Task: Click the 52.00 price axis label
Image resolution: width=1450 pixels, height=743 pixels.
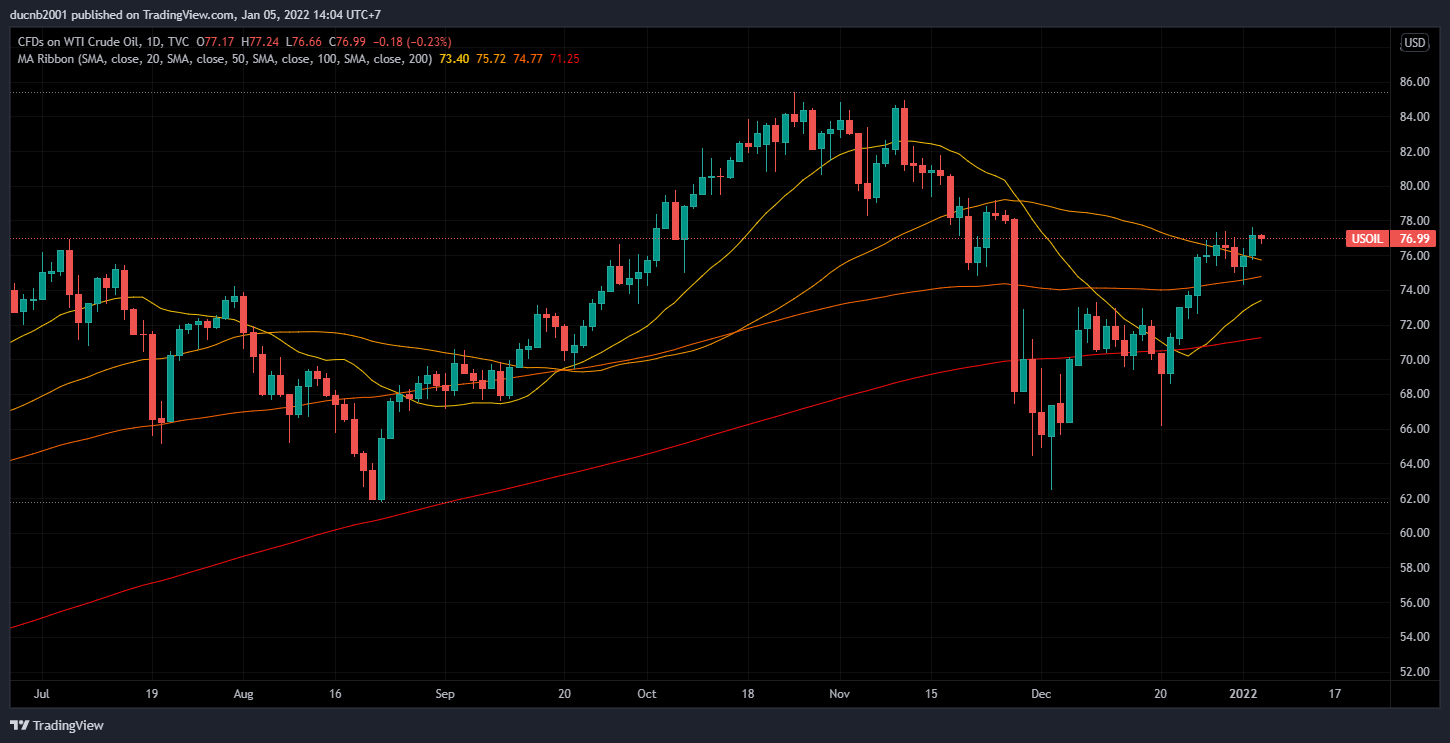Action: [1413, 672]
